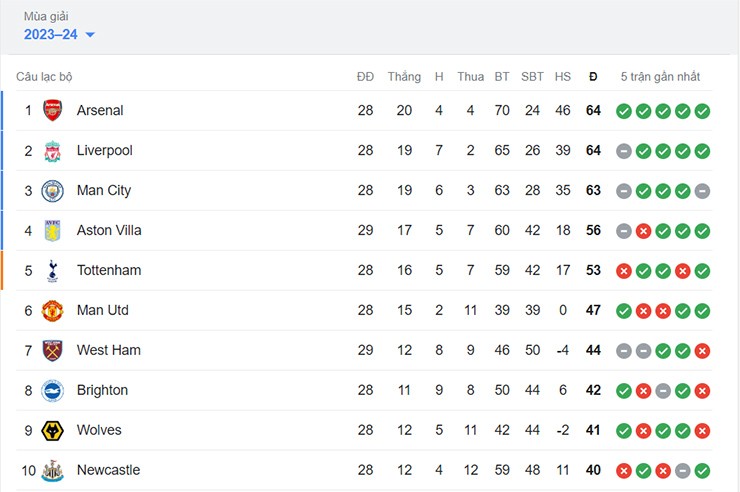Click the Arsenal club crest
This screenshot has height=492, width=740.
point(52,110)
